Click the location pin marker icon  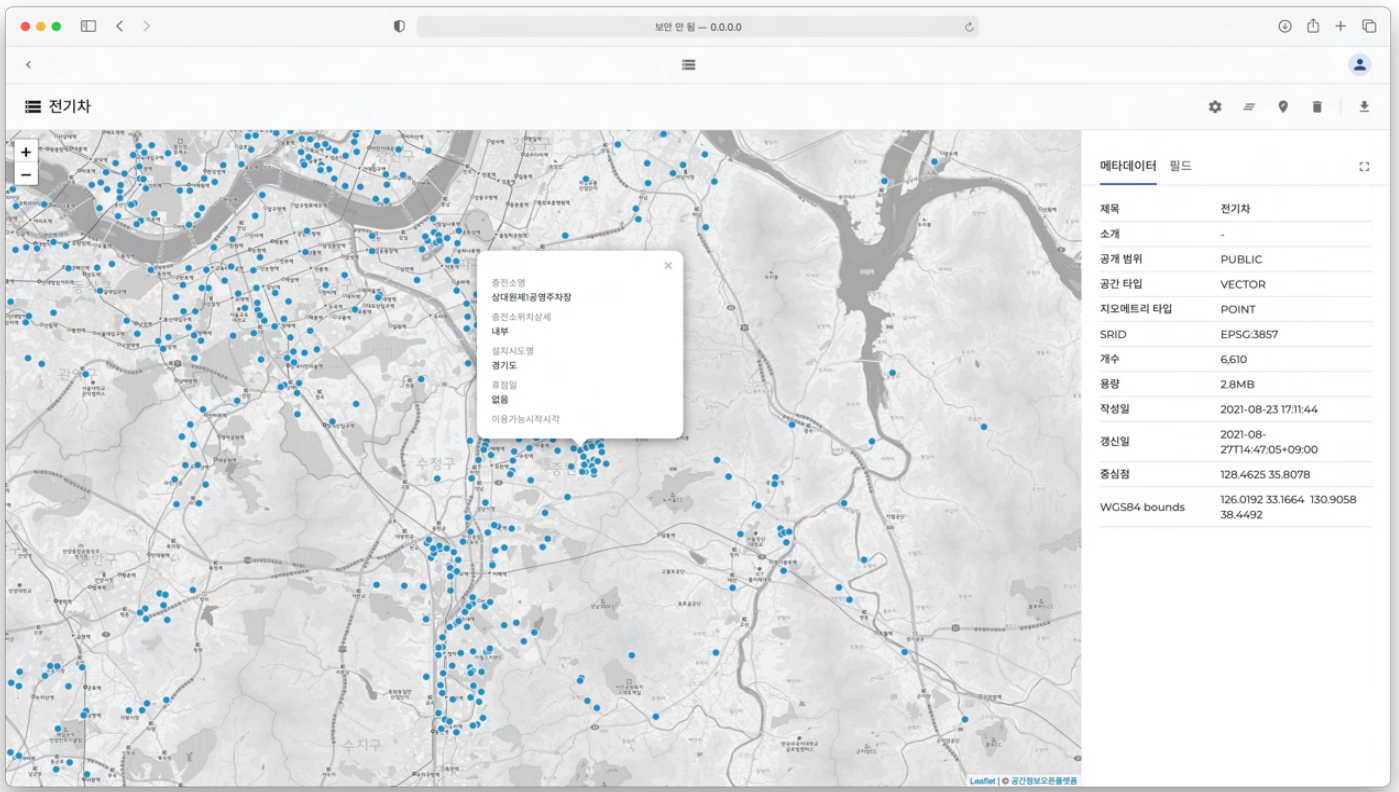(x=1283, y=107)
